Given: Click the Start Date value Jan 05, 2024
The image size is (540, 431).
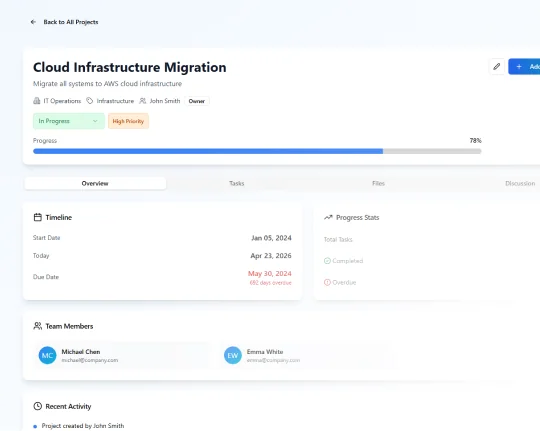Looking at the screenshot, I should [x=271, y=238].
